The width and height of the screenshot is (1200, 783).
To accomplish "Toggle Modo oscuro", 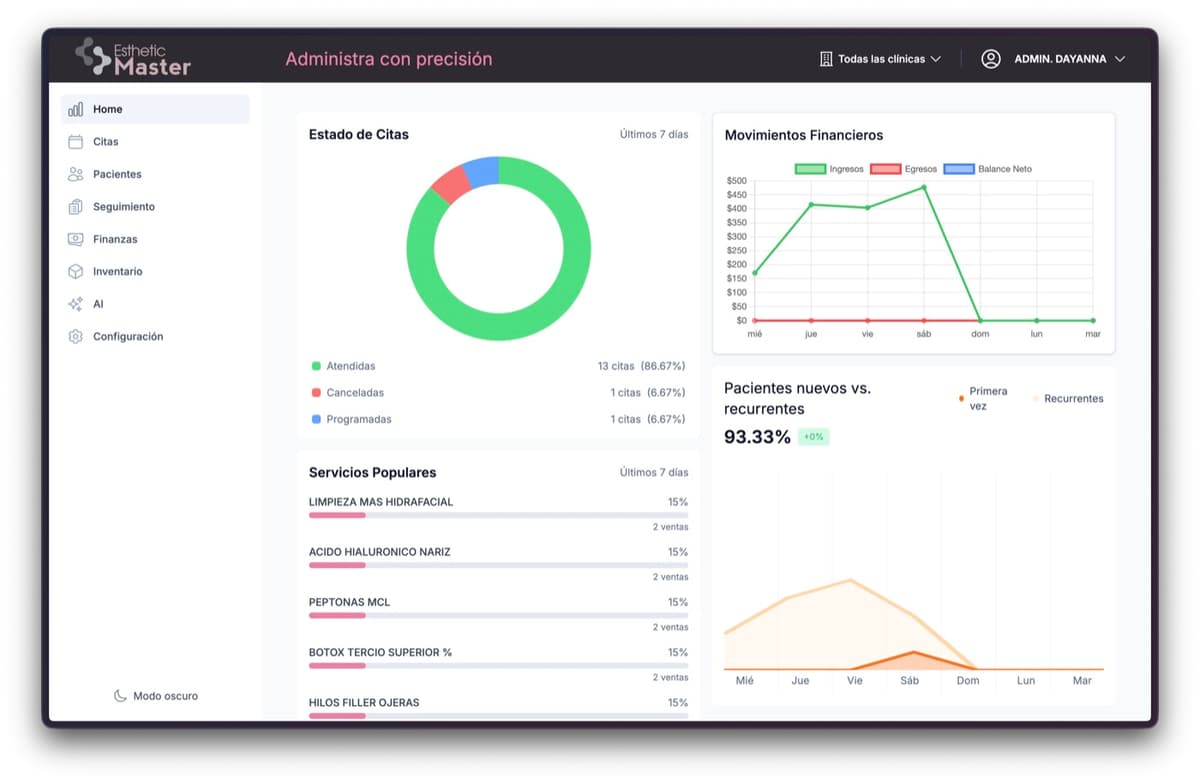I will (x=156, y=696).
